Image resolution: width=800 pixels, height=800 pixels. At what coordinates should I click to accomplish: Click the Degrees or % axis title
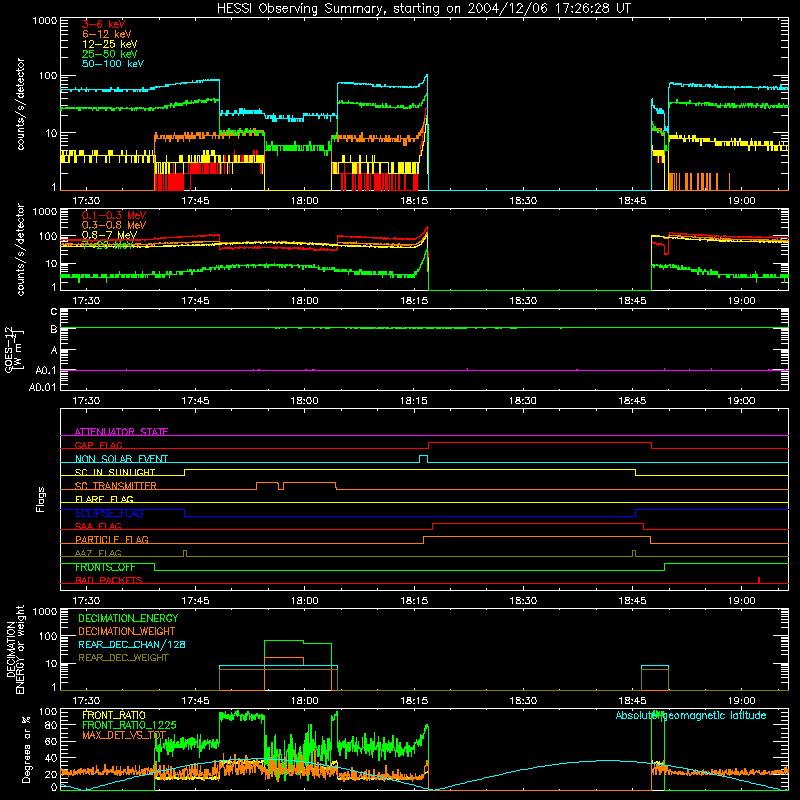(26, 749)
